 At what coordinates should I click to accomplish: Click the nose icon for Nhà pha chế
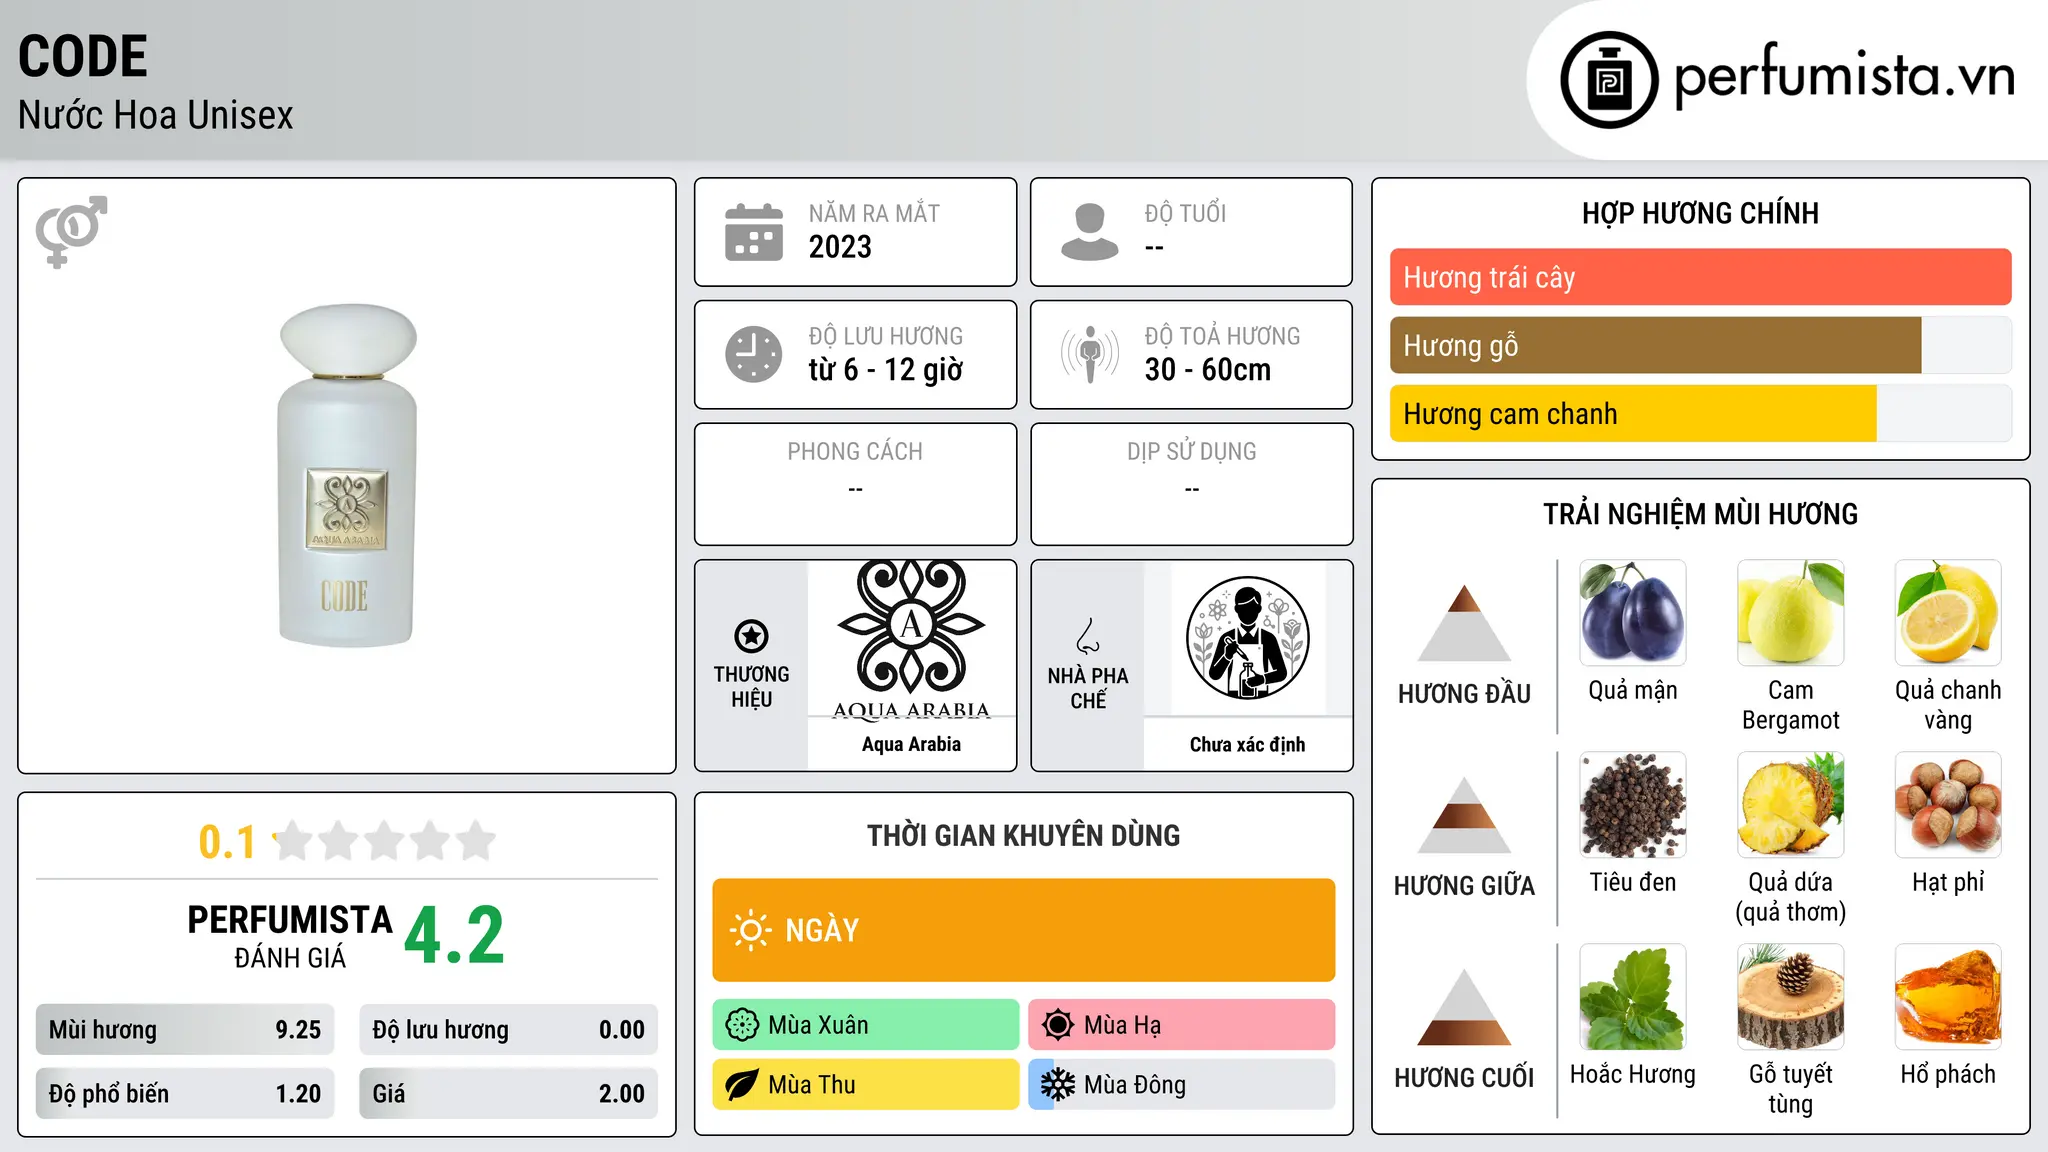(x=1088, y=636)
